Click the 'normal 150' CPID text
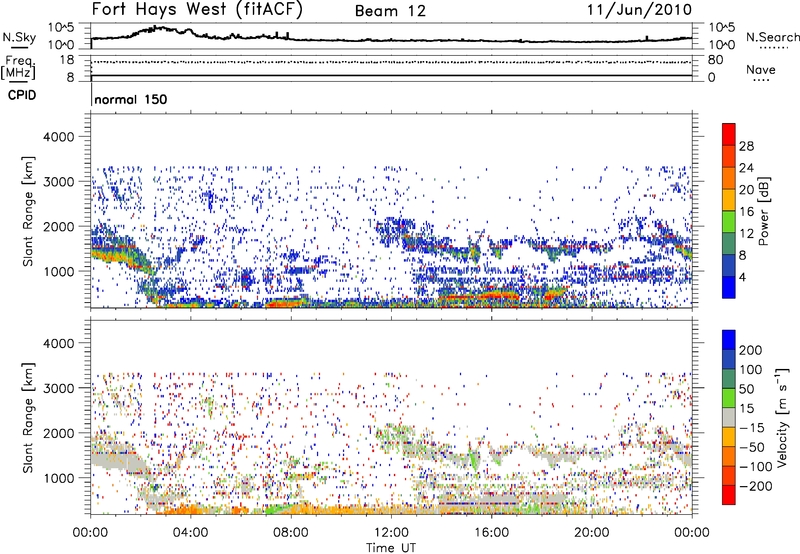 point(131,99)
